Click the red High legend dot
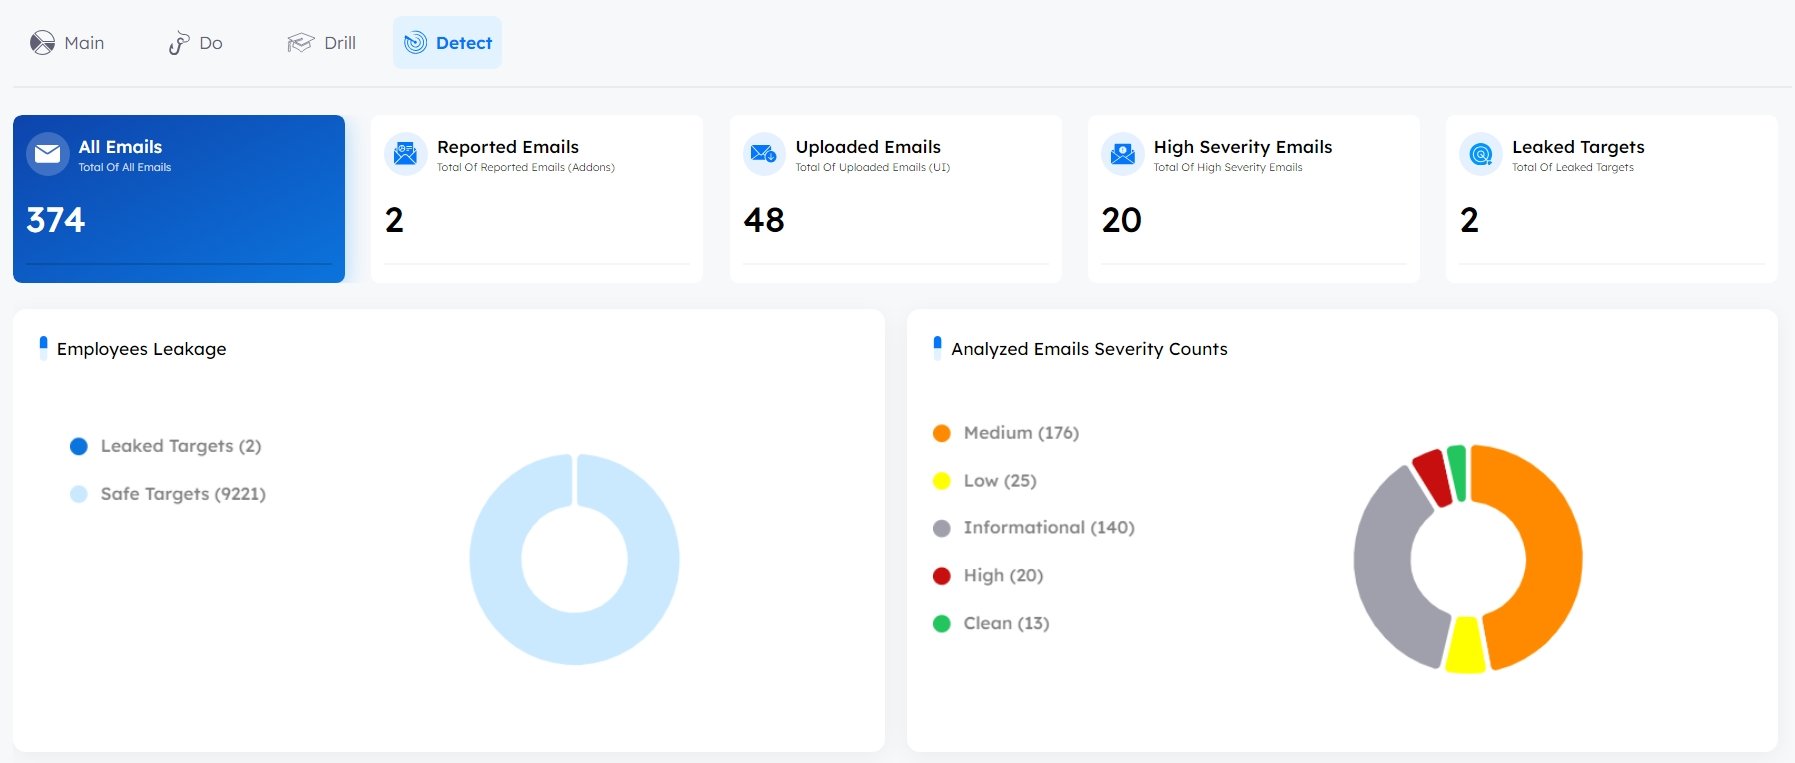Screen dimensions: 1795x763 point(941,576)
